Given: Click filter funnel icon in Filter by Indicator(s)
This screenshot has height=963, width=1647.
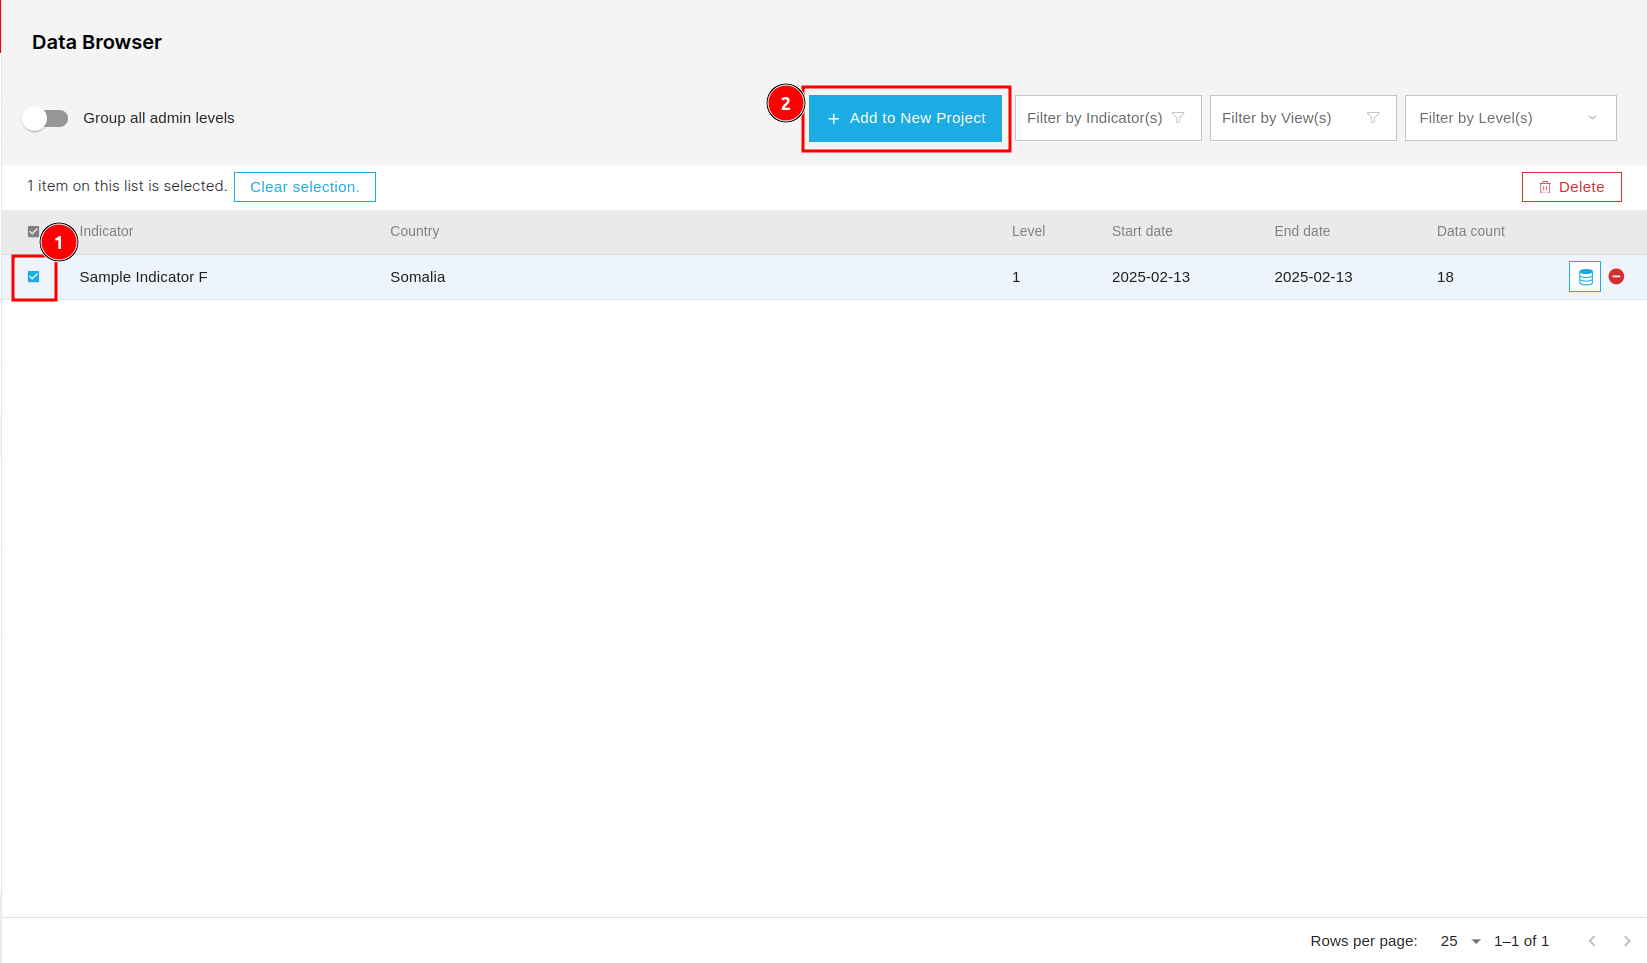Looking at the screenshot, I should click(x=1178, y=118).
